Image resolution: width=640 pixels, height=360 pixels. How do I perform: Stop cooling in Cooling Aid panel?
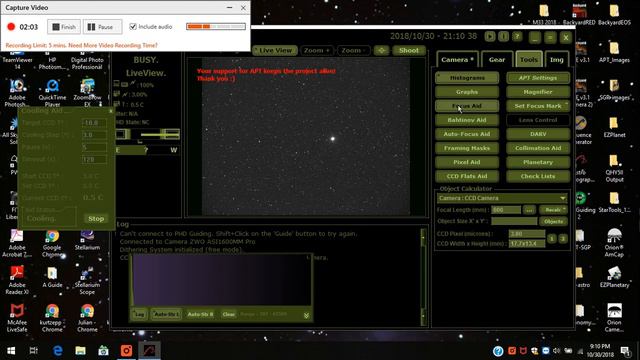click(96, 219)
